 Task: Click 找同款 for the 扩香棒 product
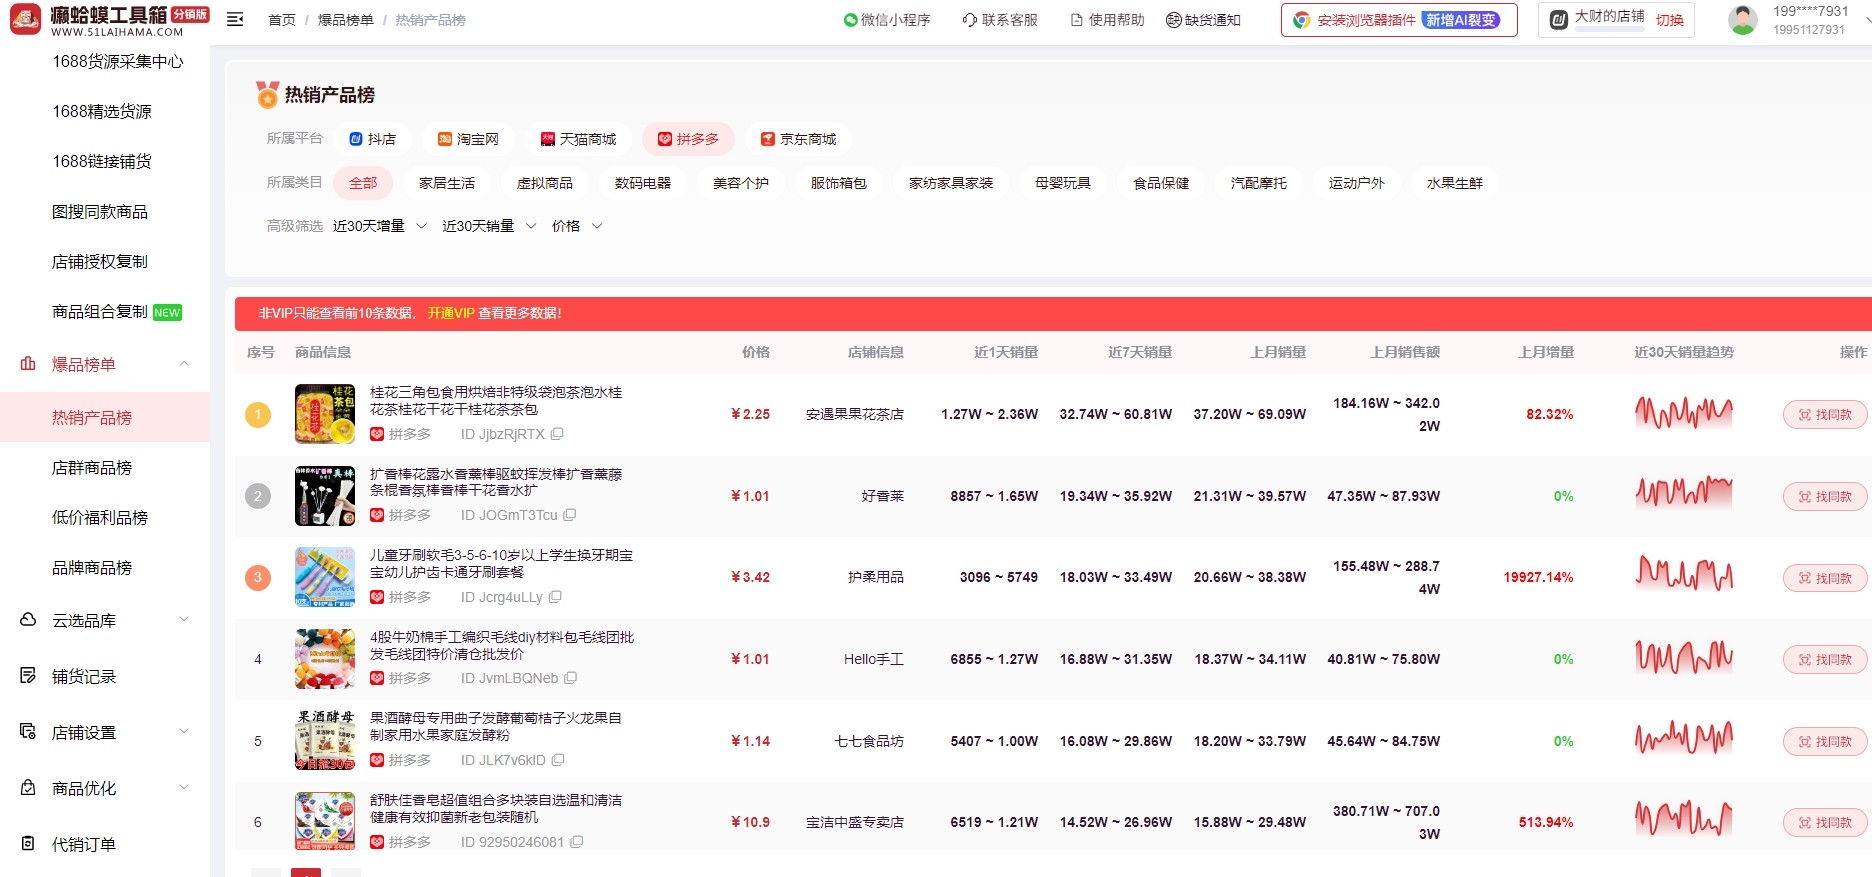pos(1825,496)
